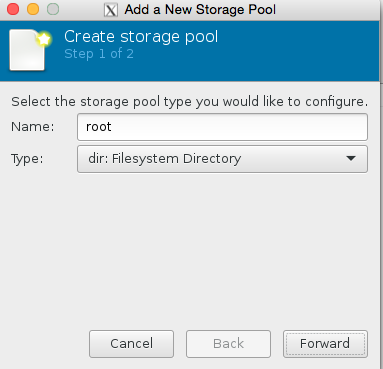Close the Add a New Storage Pool window
This screenshot has height=369, width=383.
(13, 9)
